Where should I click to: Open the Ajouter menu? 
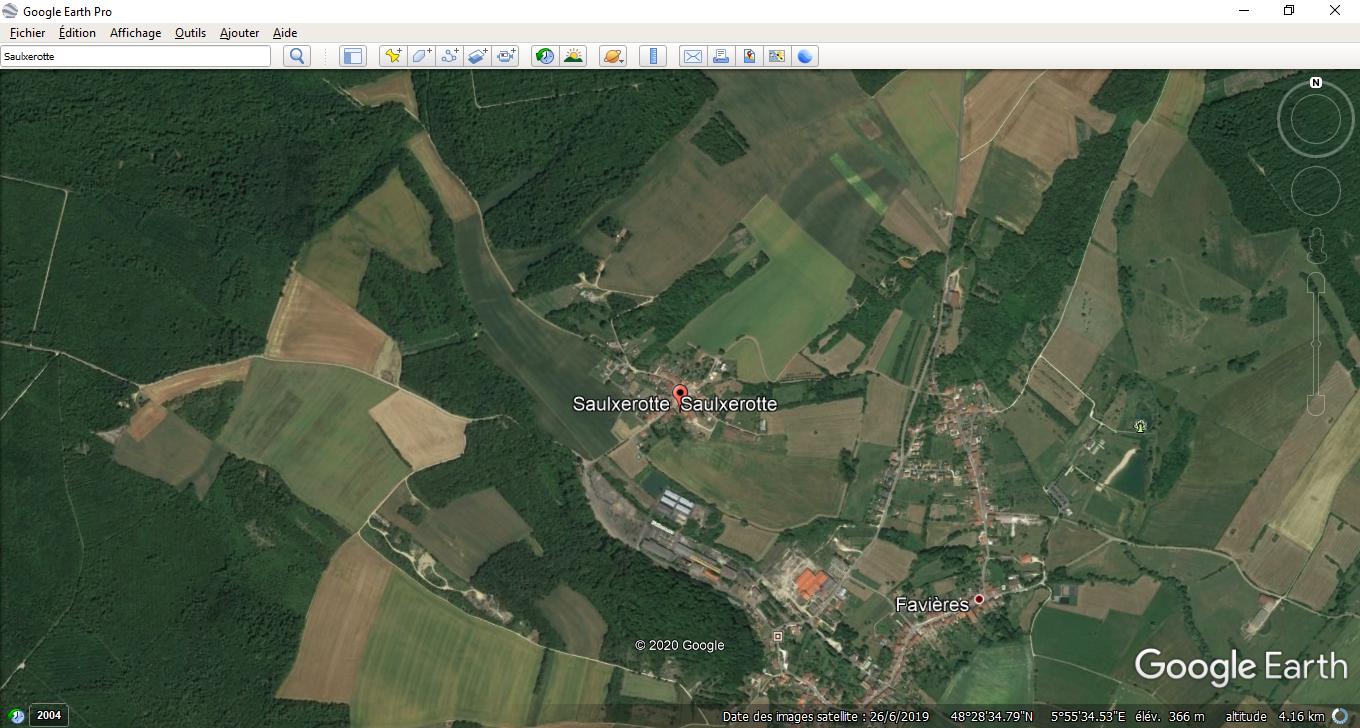point(239,33)
